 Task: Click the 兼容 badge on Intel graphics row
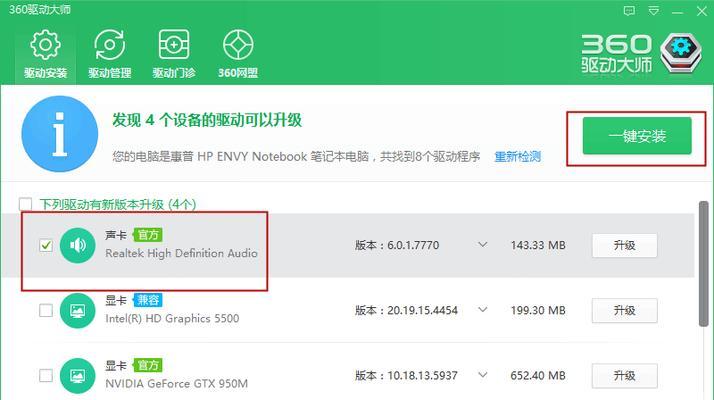148,300
